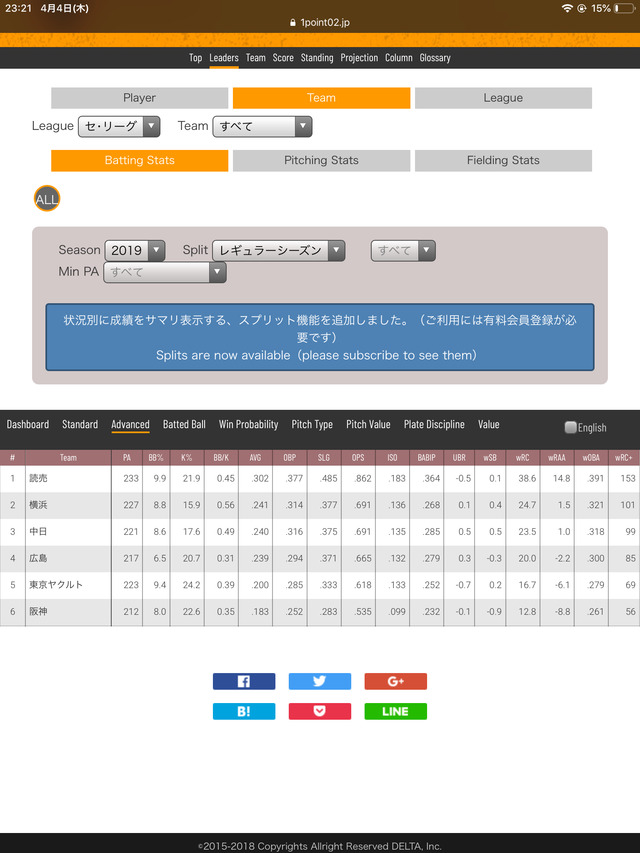Switch to the Plate Discipline tab
This screenshot has width=640, height=853.
coord(434,424)
